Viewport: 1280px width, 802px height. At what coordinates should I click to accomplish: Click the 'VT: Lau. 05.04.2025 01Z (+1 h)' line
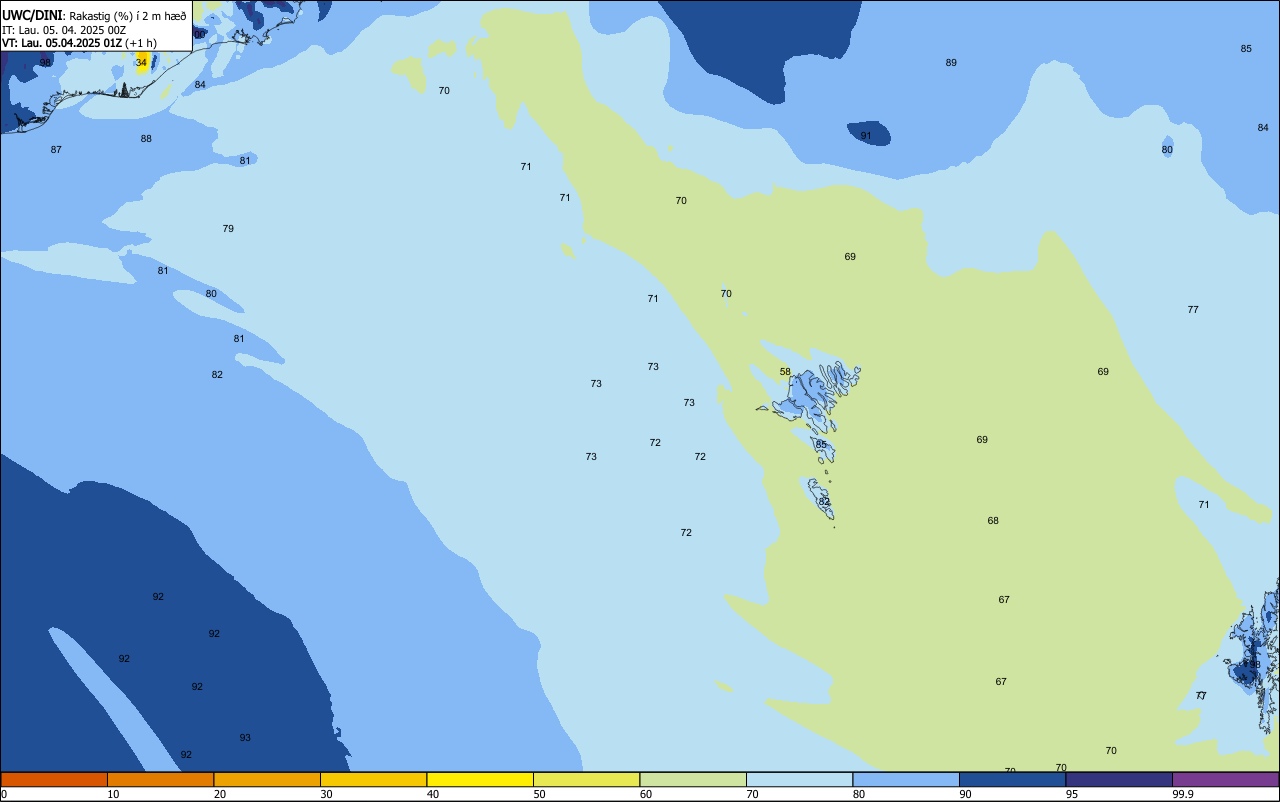click(79, 43)
